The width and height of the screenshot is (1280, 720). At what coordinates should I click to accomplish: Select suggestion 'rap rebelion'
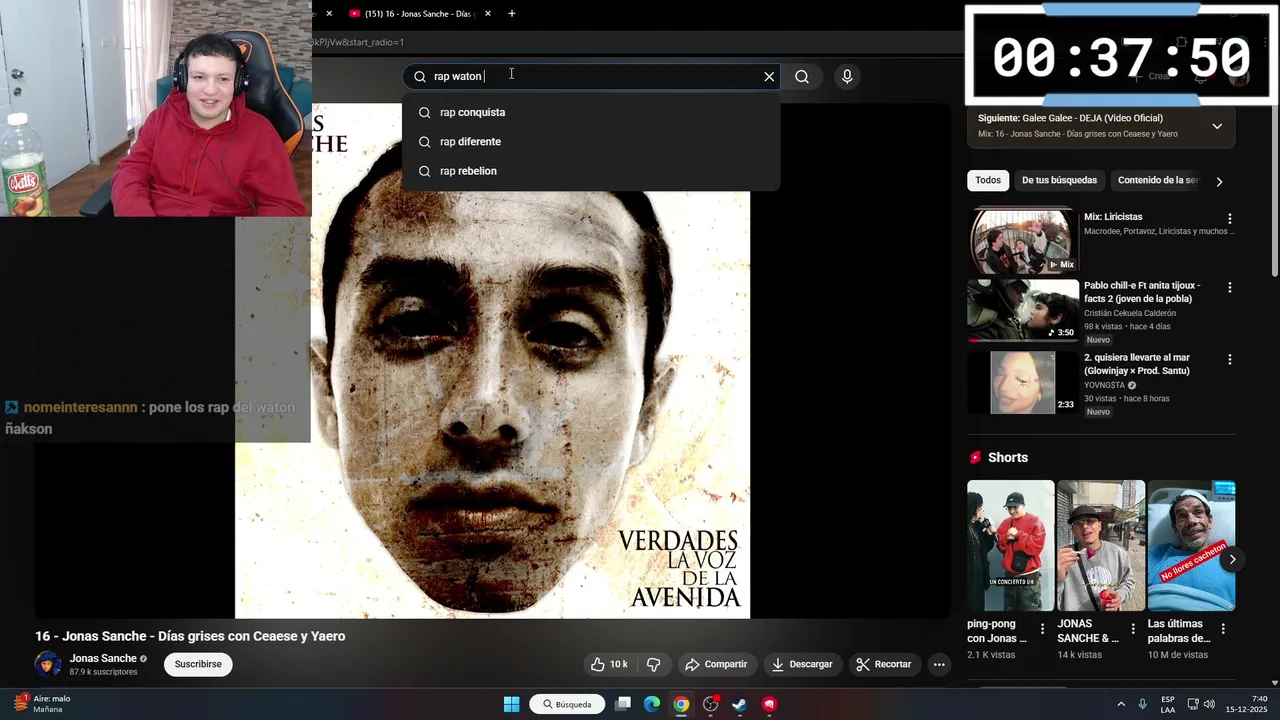(x=591, y=171)
